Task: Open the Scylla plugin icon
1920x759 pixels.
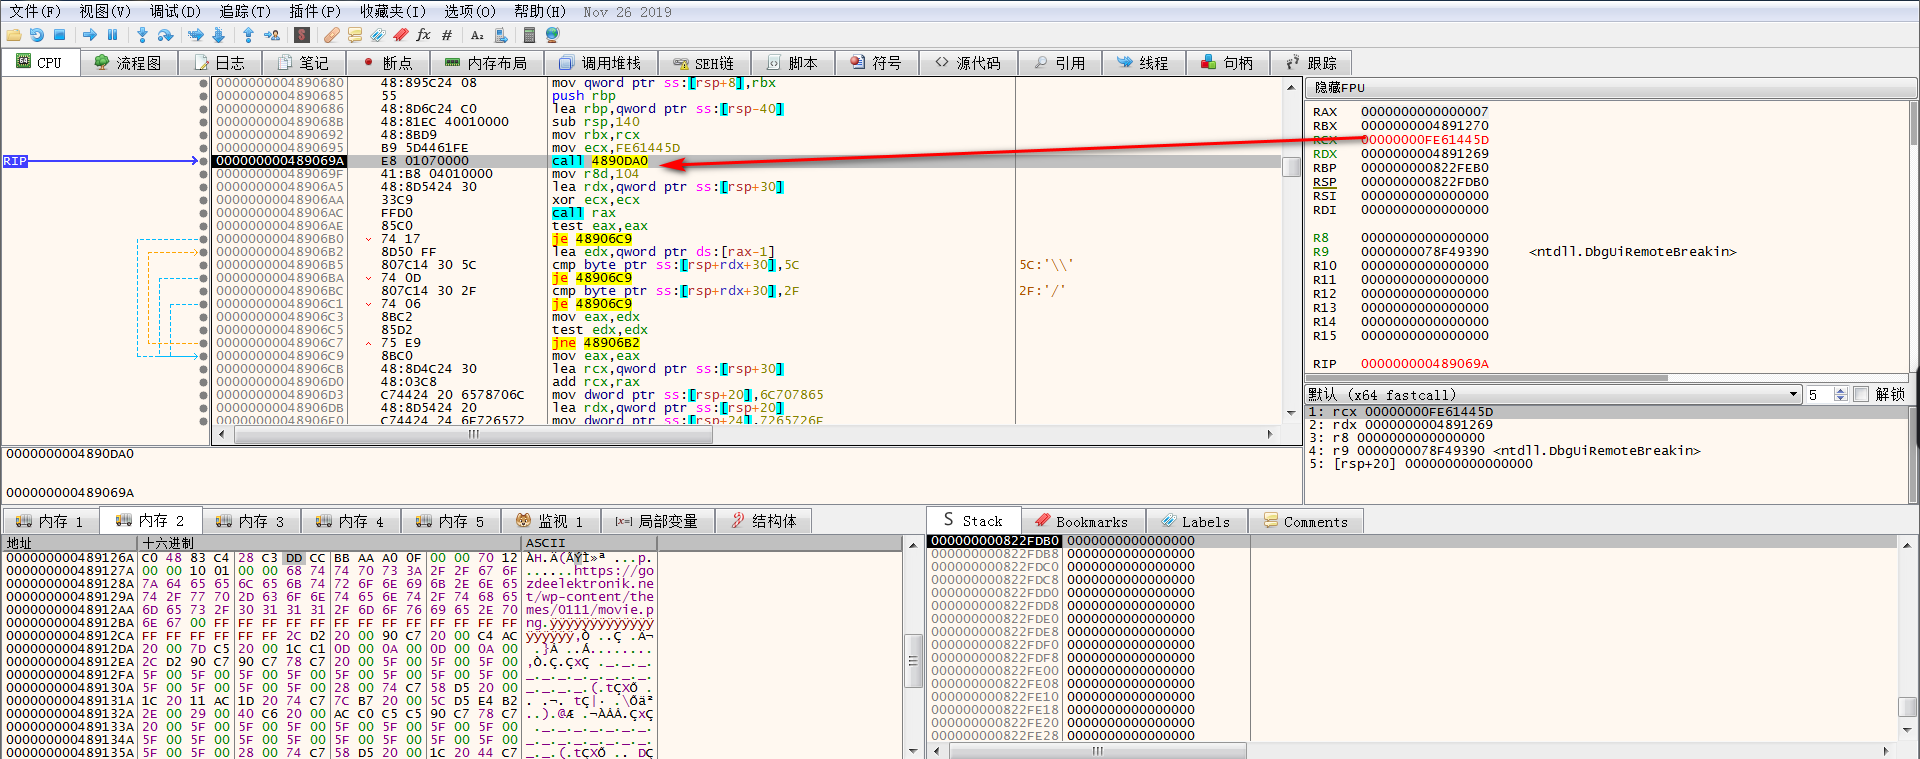Action: click(302, 35)
